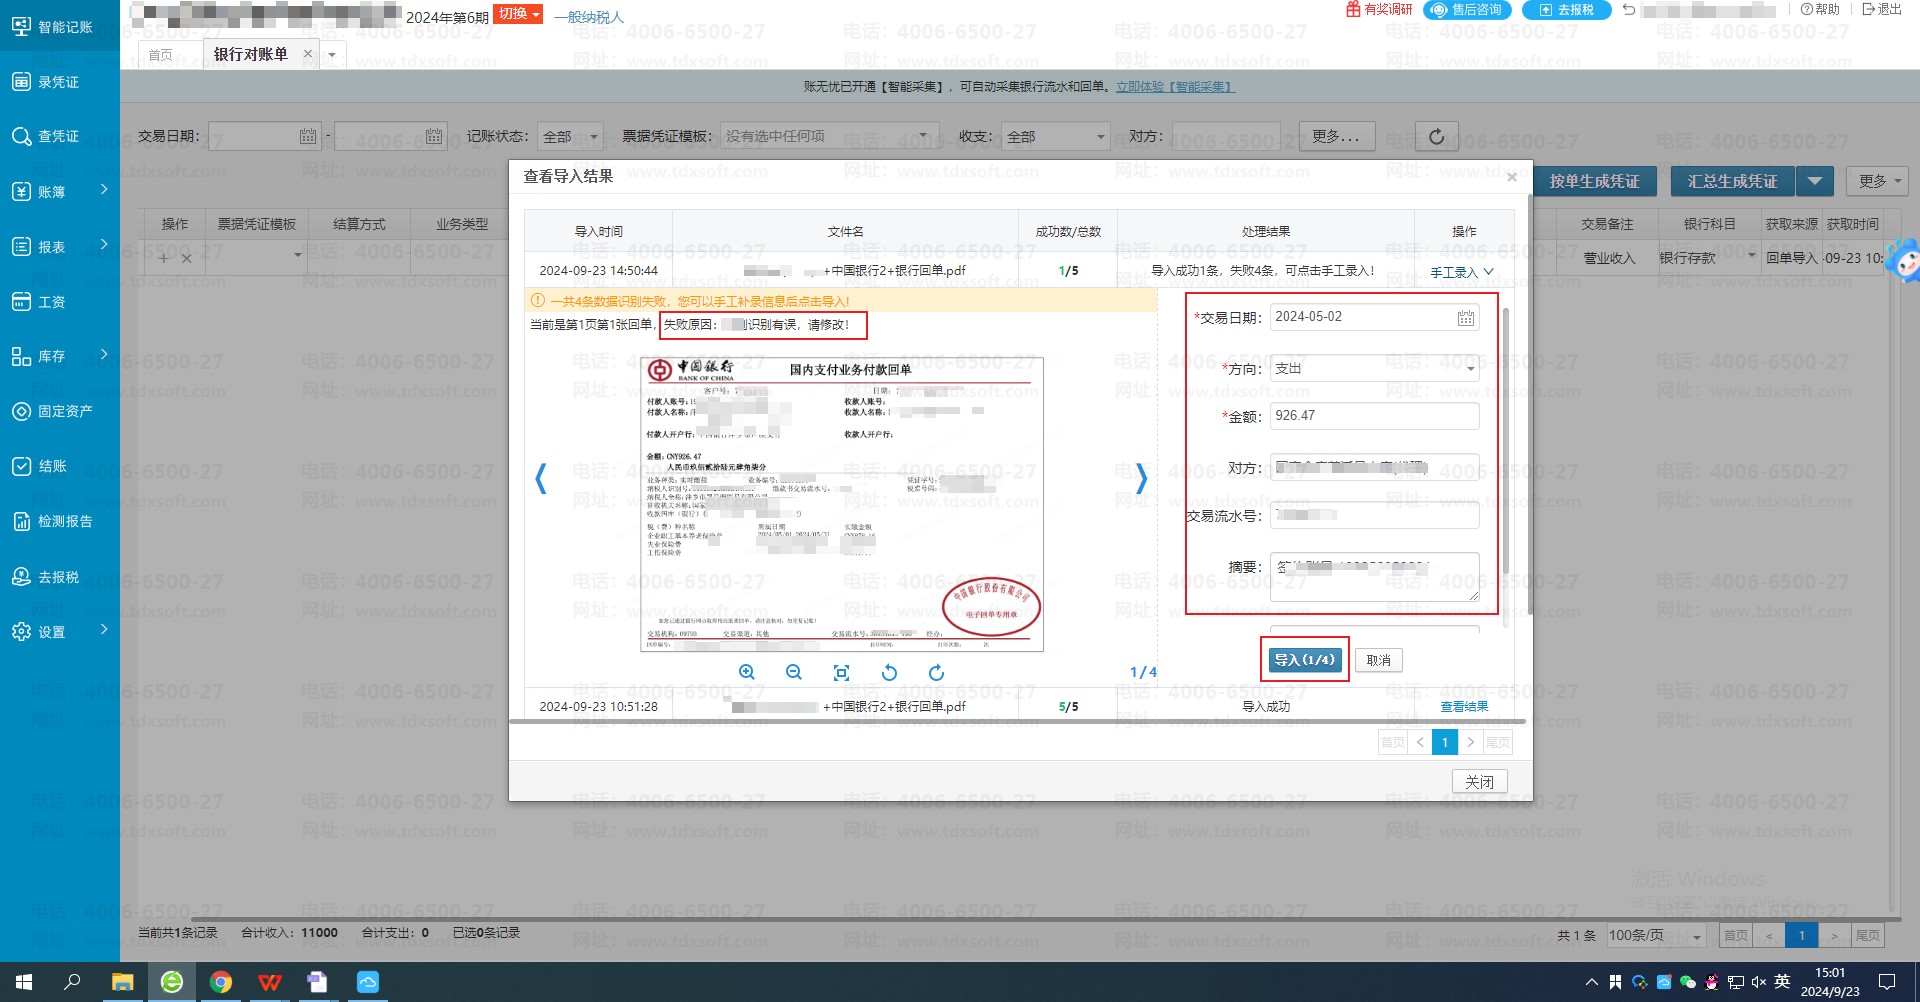1920x1002 pixels.
Task: Rotate receipt counterclockwise
Action: [889, 673]
